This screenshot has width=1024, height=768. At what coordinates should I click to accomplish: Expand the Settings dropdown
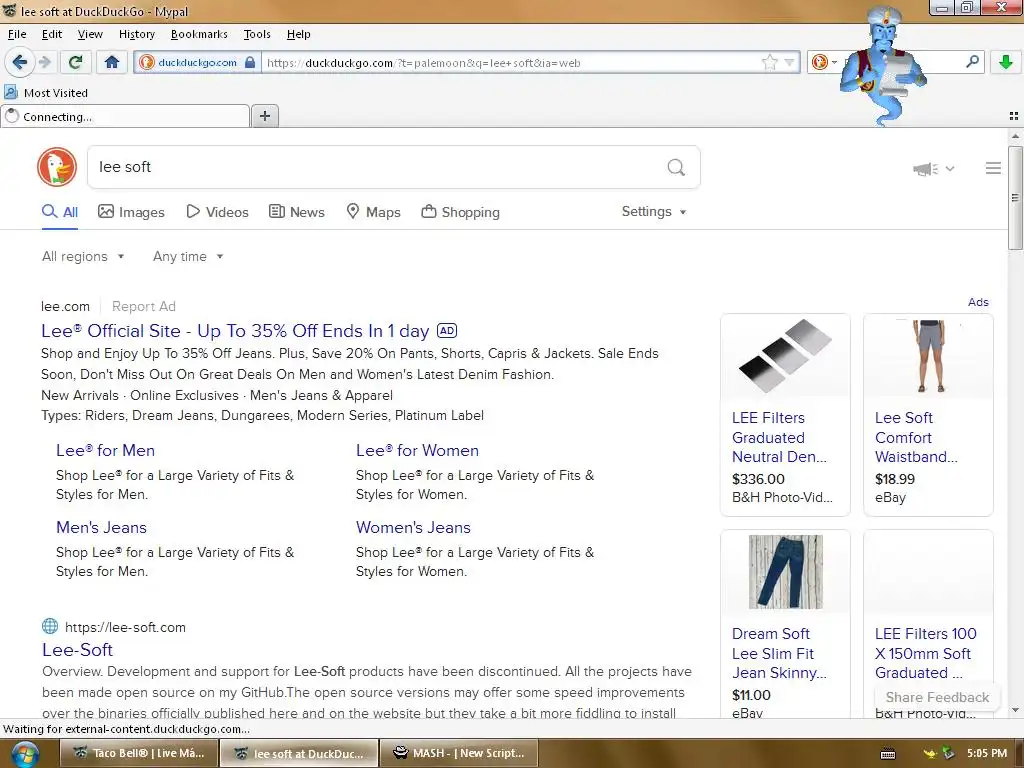click(x=654, y=212)
